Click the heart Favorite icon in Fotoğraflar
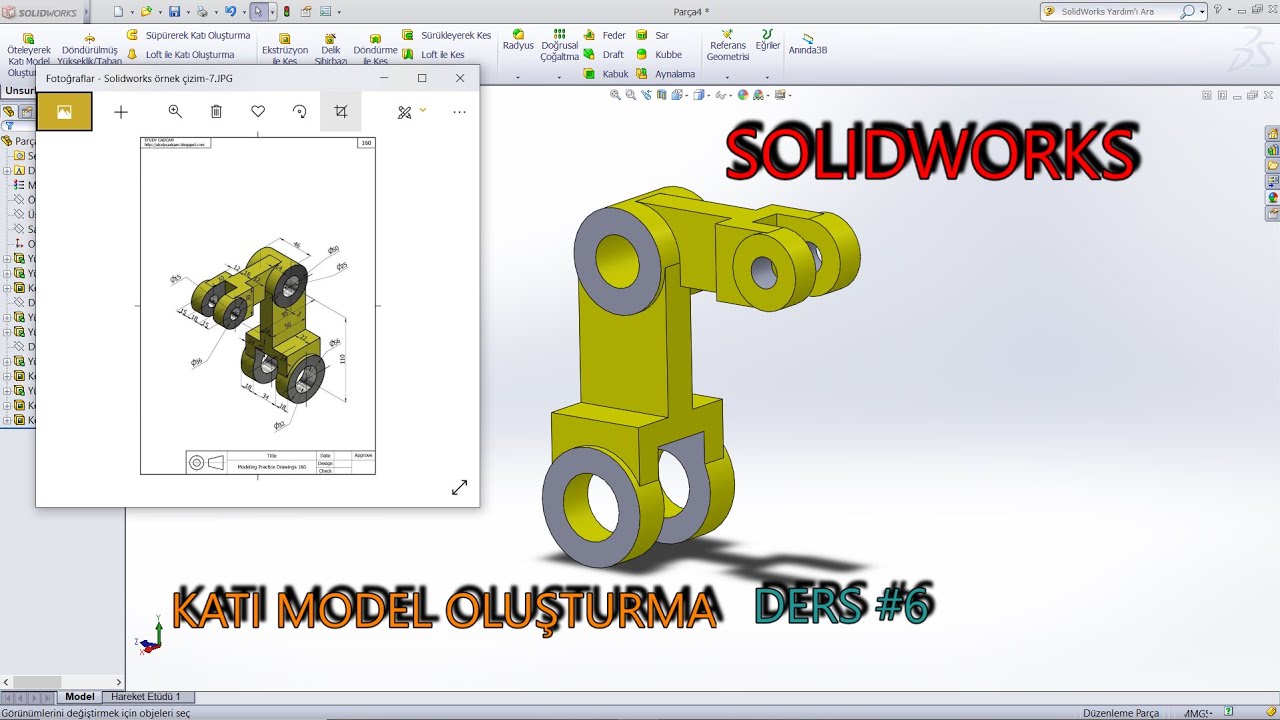This screenshot has width=1280, height=720. click(x=258, y=112)
